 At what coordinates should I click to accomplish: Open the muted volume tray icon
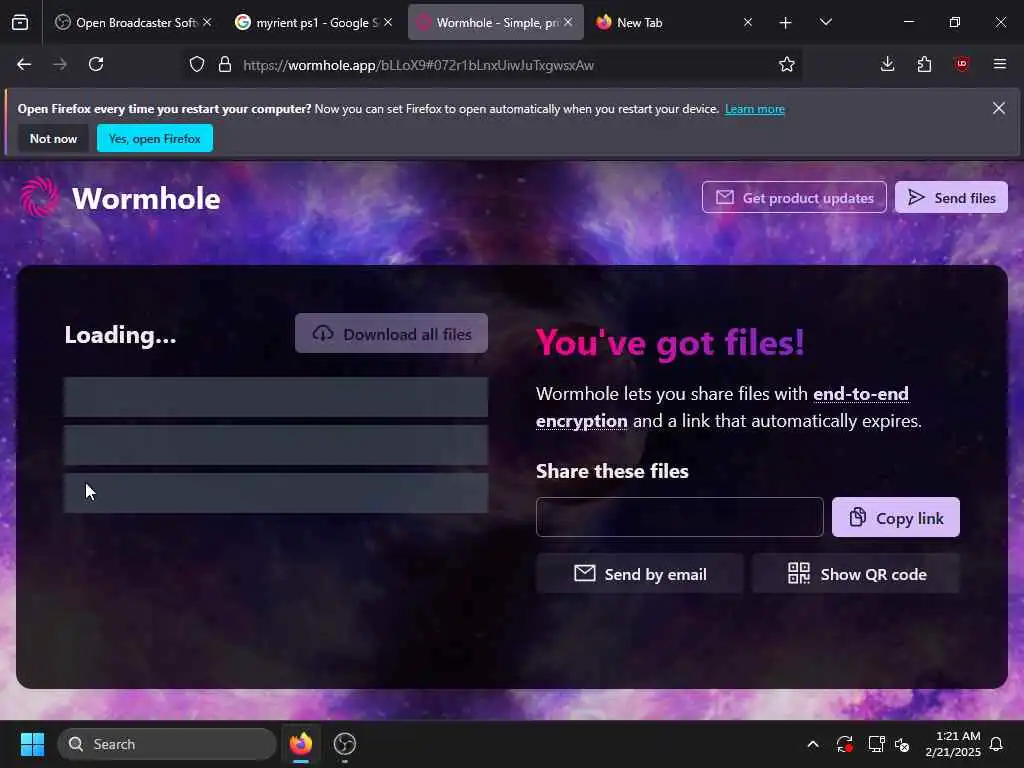pyautogui.click(x=903, y=744)
